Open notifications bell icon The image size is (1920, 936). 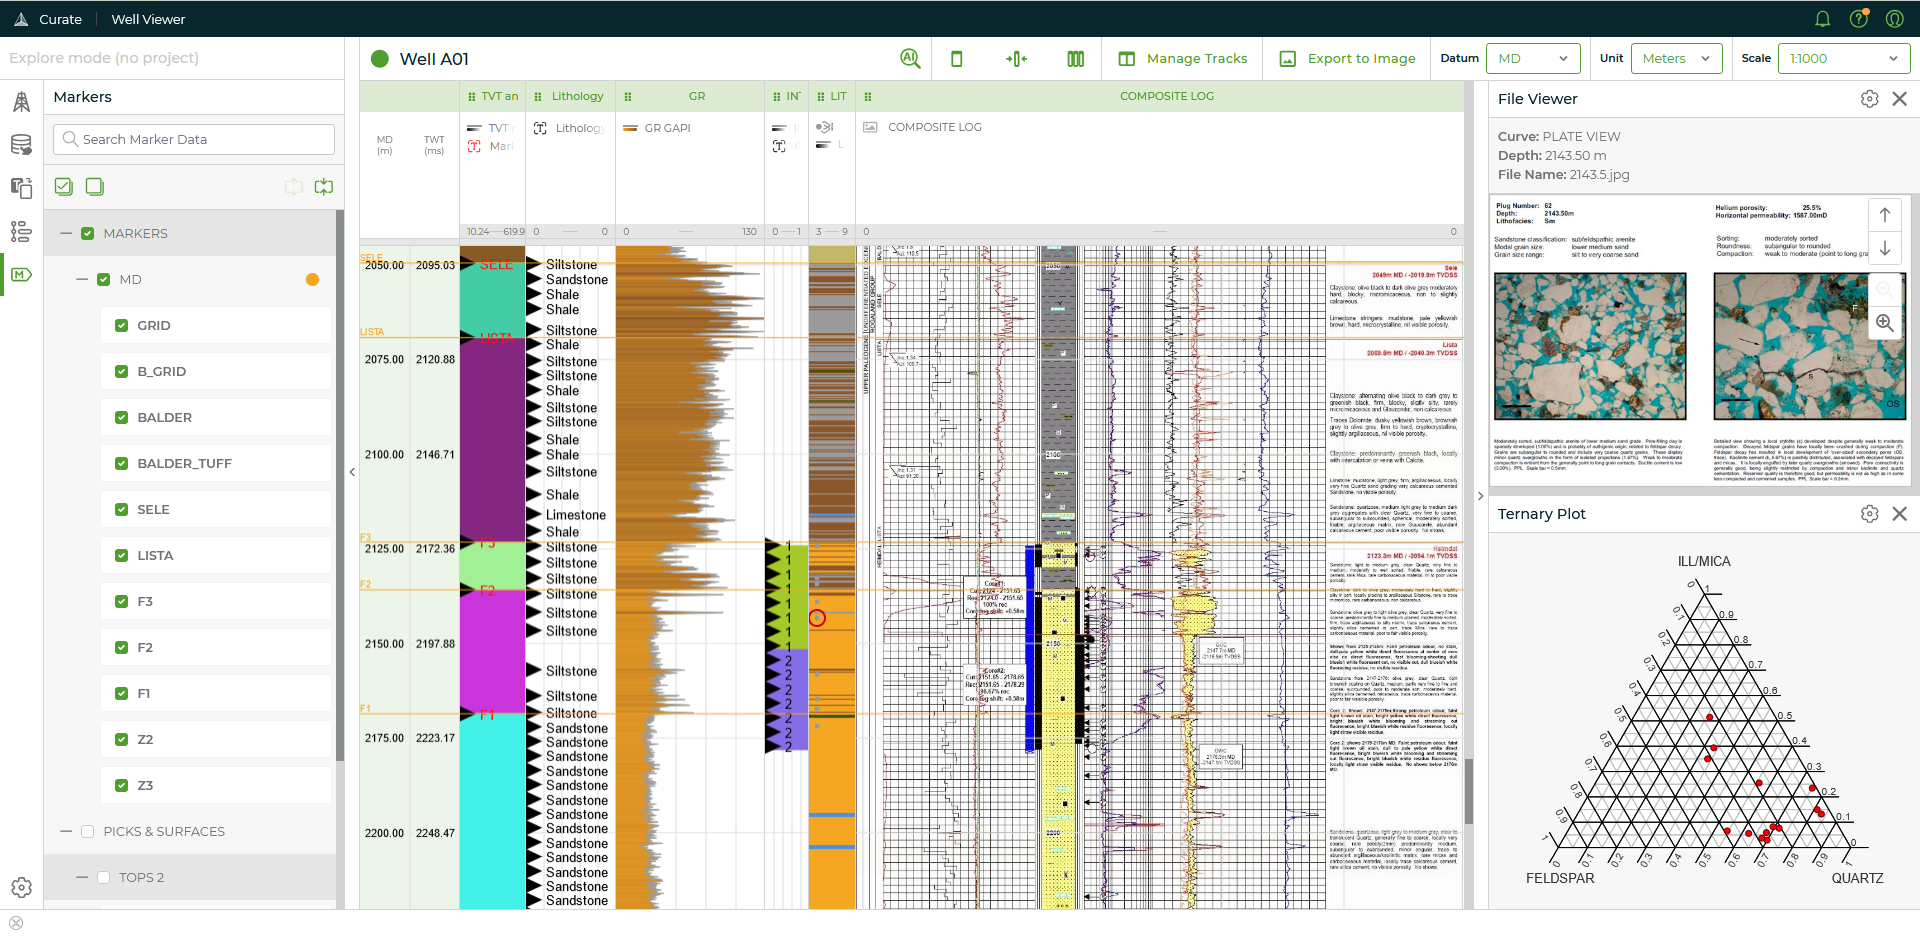1822,19
